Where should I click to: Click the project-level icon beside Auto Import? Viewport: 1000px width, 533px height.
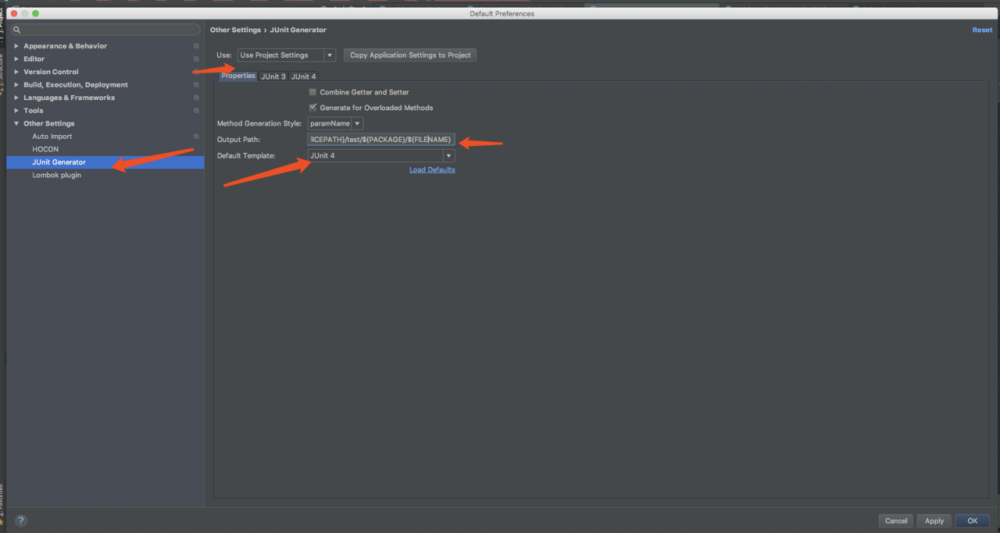[196, 136]
